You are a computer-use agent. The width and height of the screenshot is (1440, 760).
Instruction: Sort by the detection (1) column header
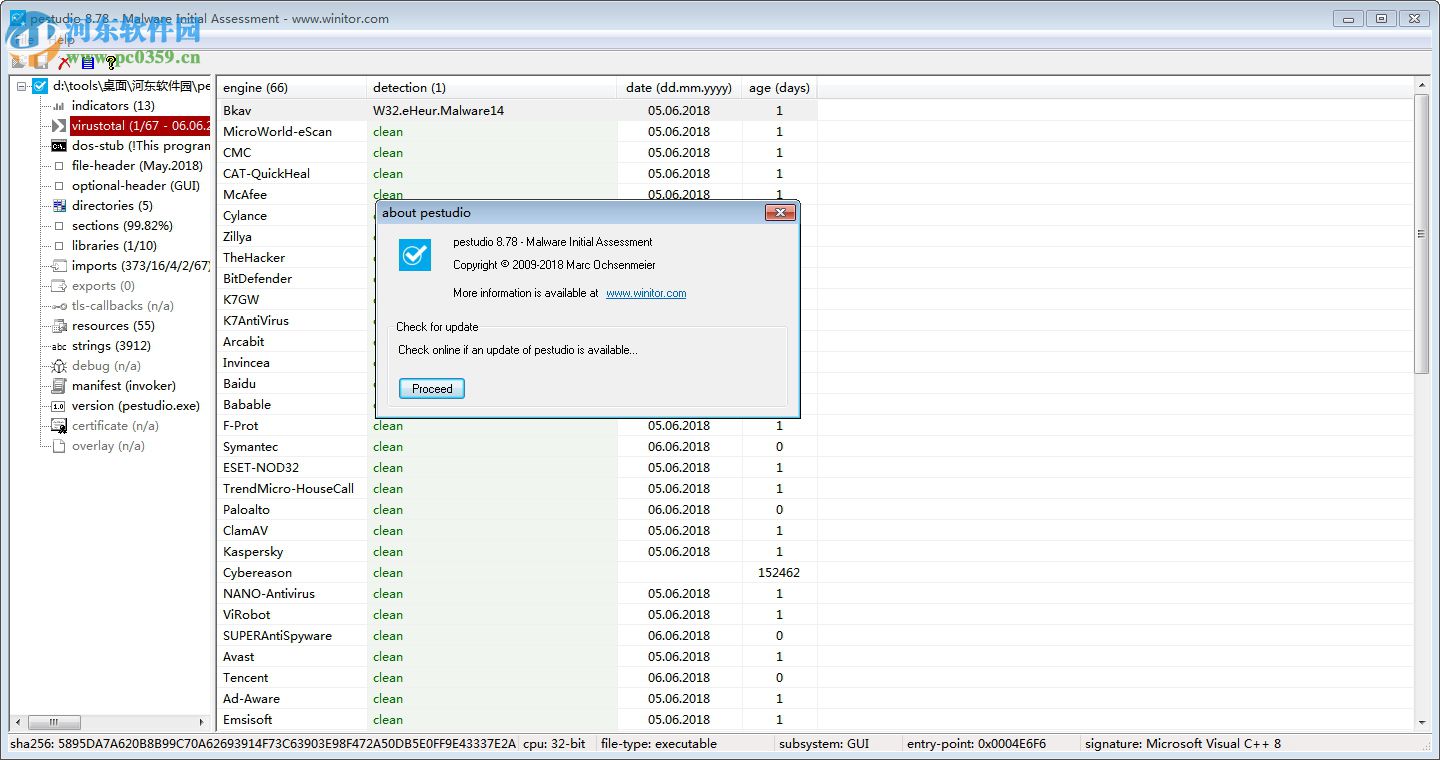pyautogui.click(x=492, y=88)
